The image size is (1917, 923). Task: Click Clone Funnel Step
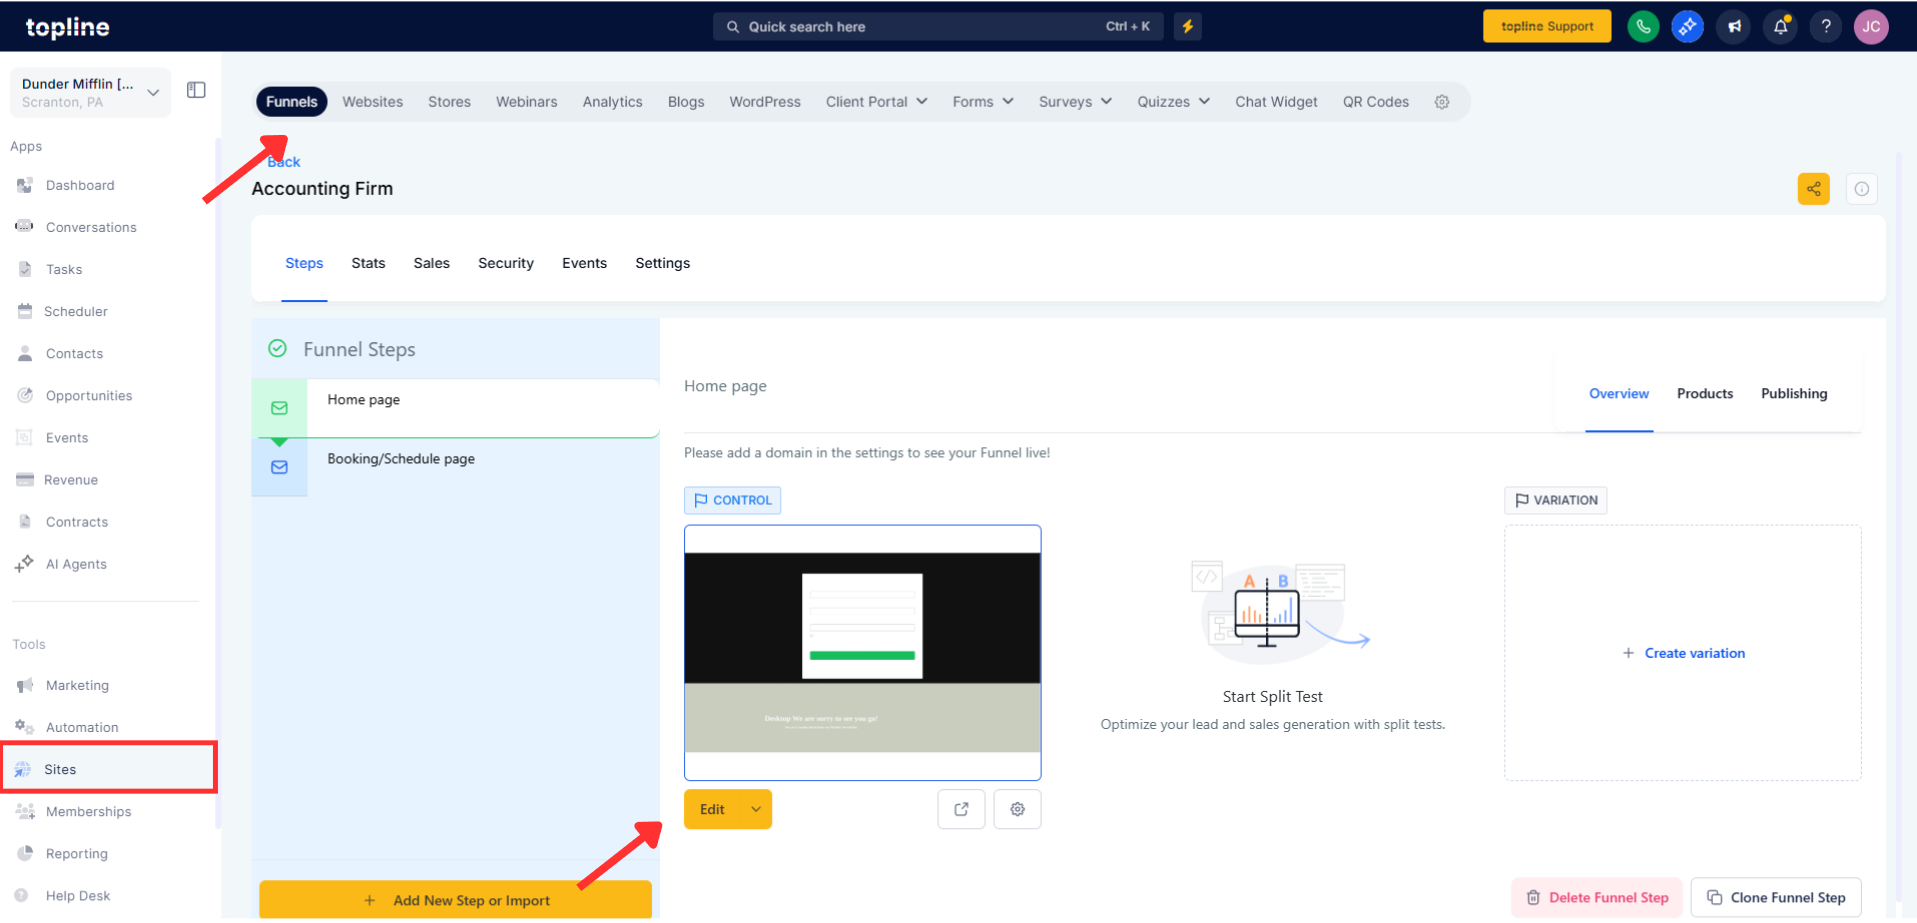pyautogui.click(x=1776, y=898)
